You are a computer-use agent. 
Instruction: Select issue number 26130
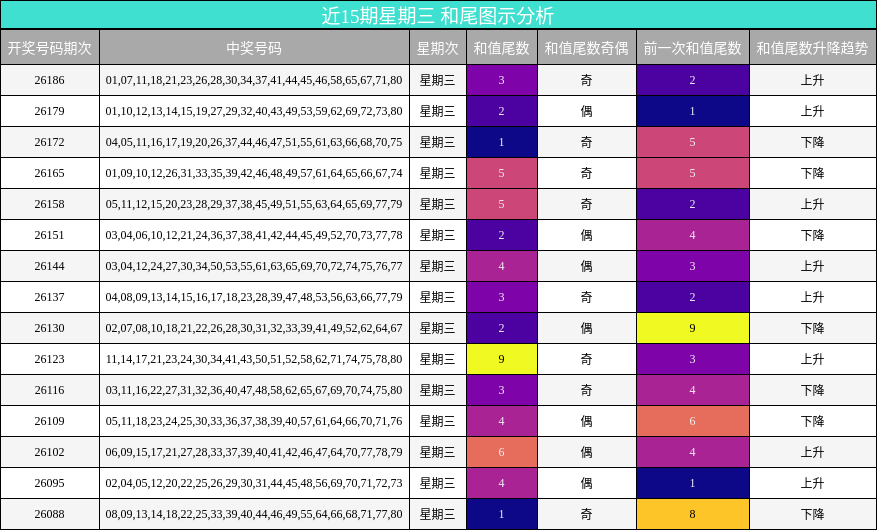50,328
